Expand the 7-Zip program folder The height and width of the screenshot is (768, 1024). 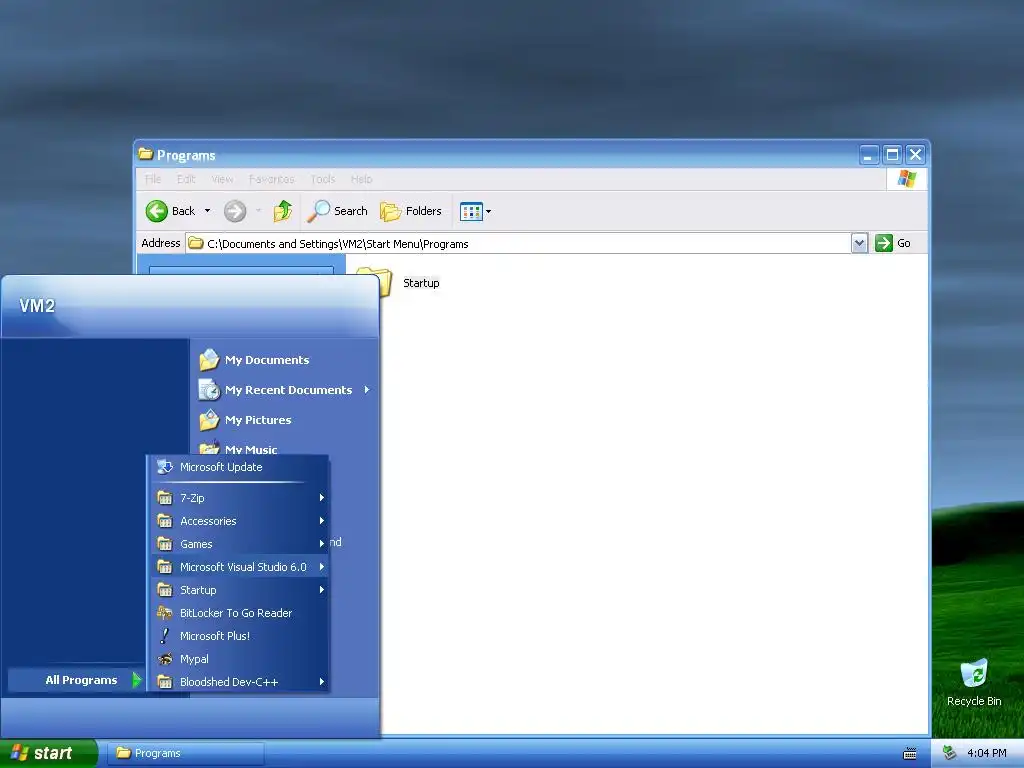tap(238, 498)
